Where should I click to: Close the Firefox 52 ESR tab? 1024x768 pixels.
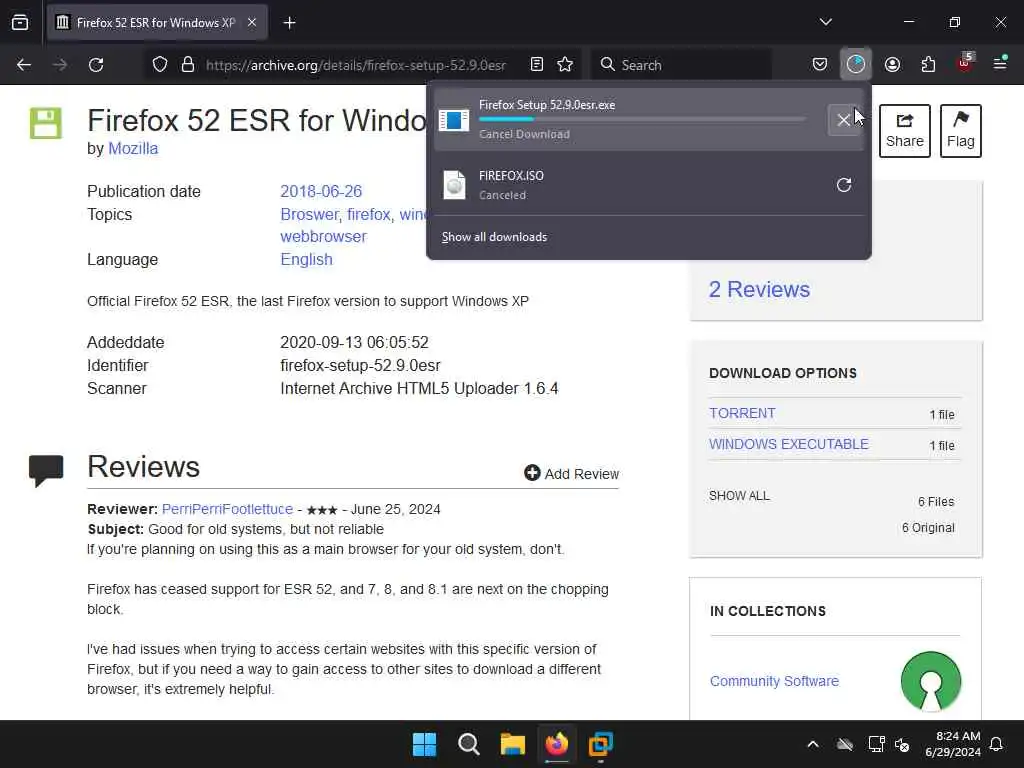(251, 23)
